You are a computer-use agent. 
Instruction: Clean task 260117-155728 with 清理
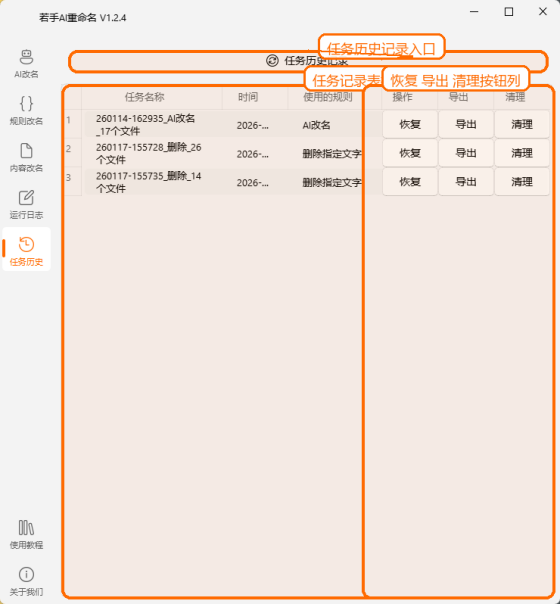(522, 153)
